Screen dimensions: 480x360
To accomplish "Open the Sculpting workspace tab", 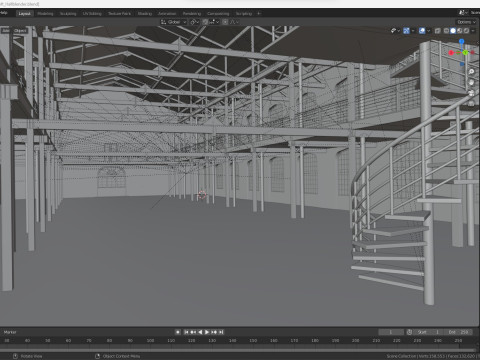I will pos(68,14).
